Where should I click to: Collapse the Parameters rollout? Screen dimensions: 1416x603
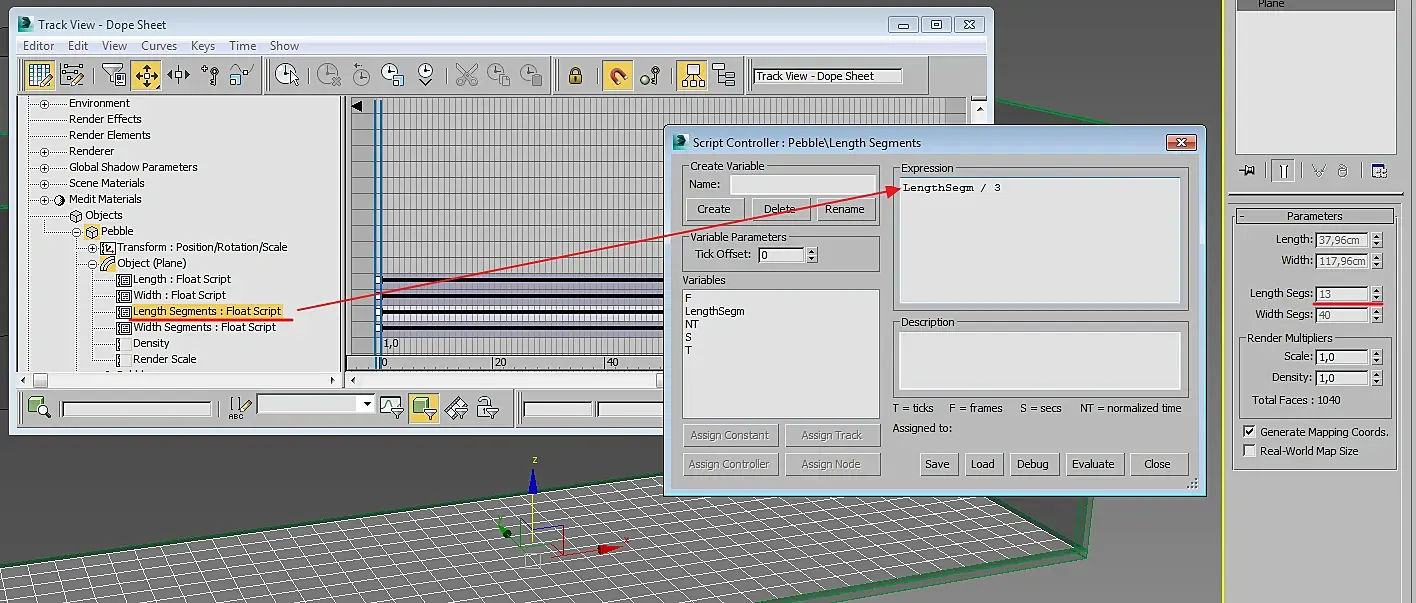[x=1314, y=216]
